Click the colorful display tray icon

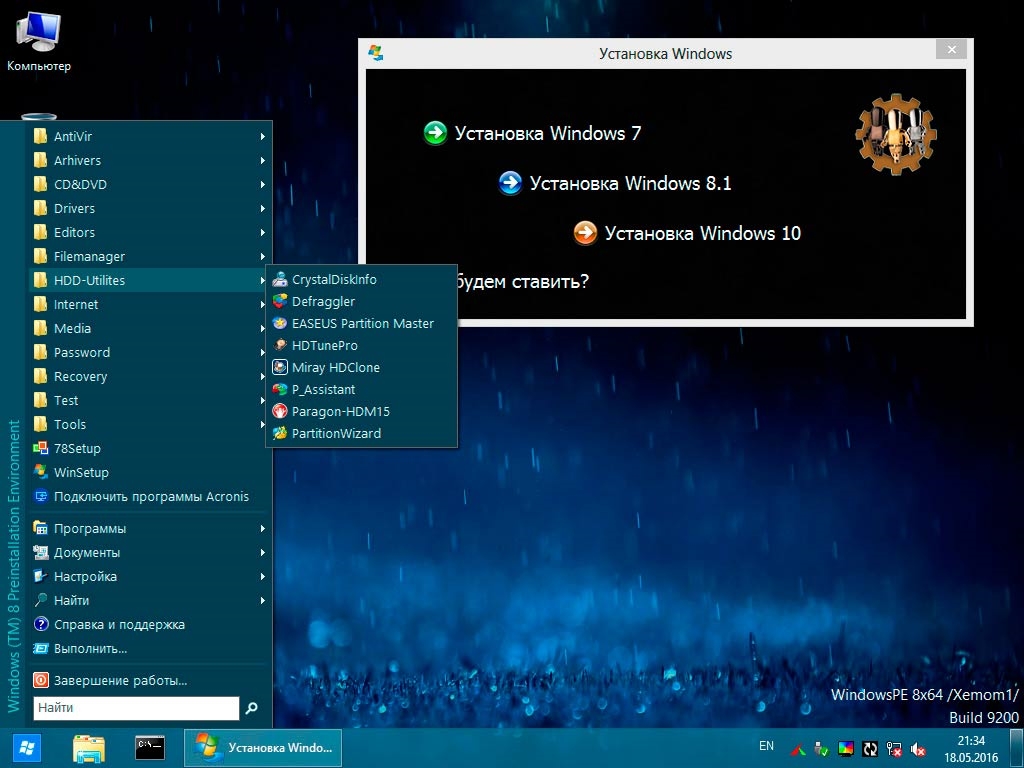[x=846, y=749]
